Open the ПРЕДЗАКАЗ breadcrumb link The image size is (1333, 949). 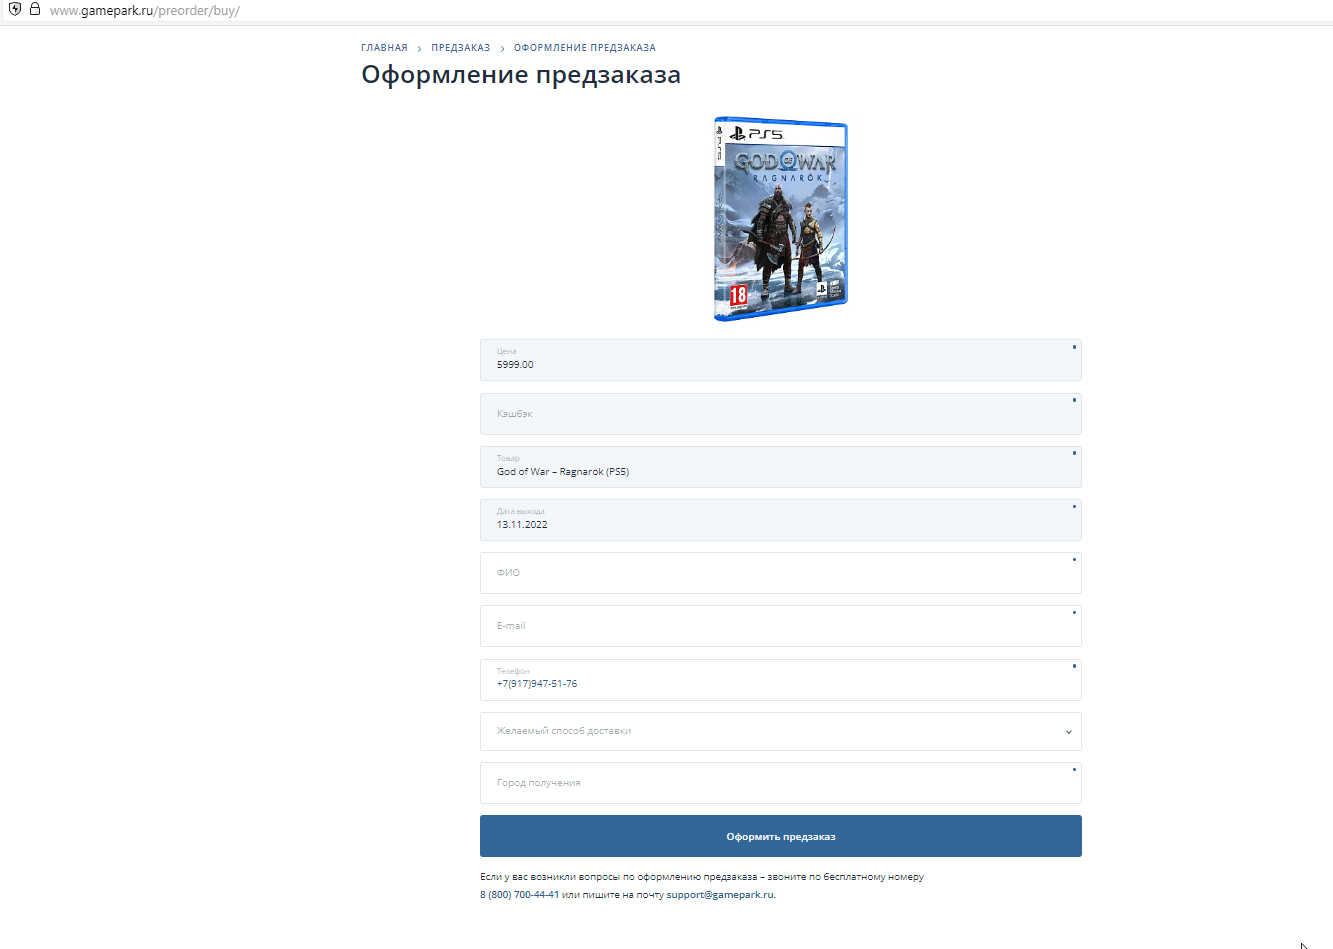[461, 48]
